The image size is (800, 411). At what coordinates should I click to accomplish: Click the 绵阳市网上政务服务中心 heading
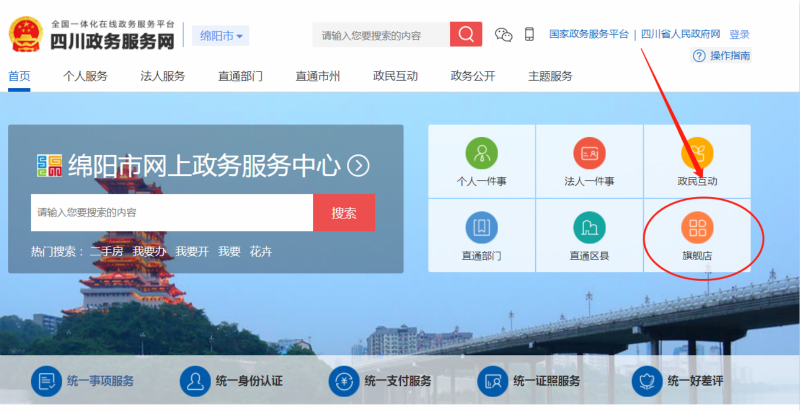[x=204, y=166]
